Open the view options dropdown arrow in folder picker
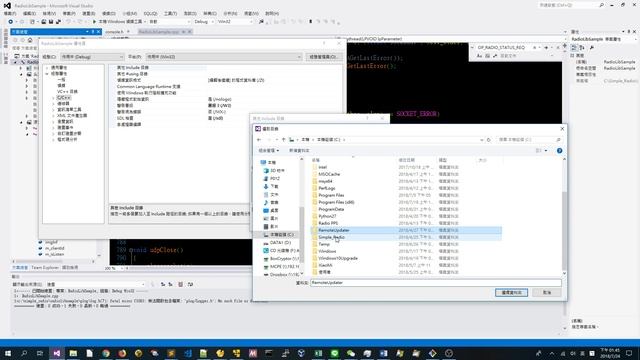This screenshot has width=640, height=360. click(546, 151)
